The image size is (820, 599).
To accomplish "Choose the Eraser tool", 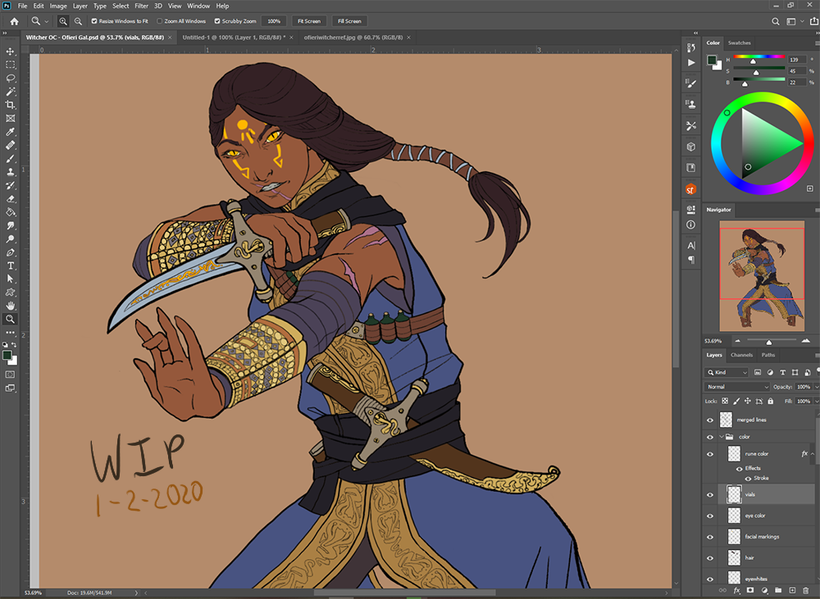I will 10,199.
